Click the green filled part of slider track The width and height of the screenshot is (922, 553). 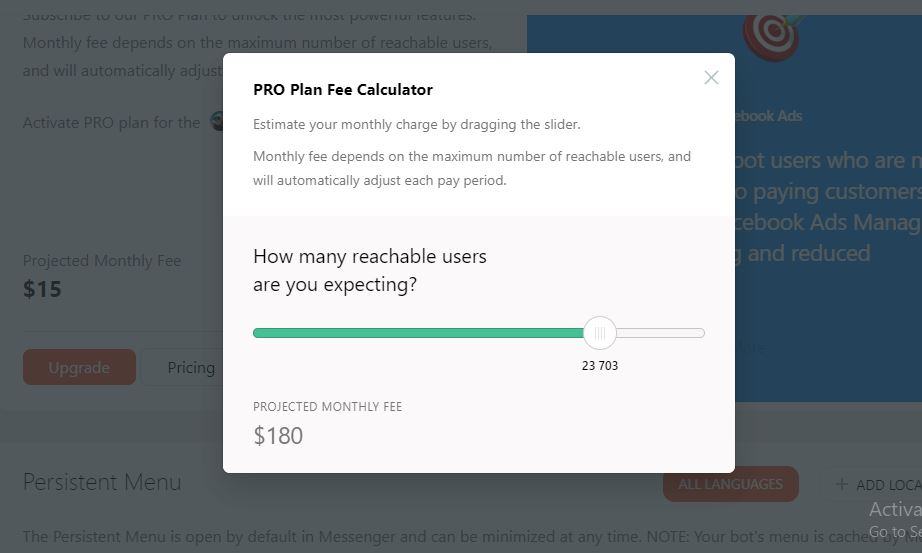pyautogui.click(x=420, y=333)
